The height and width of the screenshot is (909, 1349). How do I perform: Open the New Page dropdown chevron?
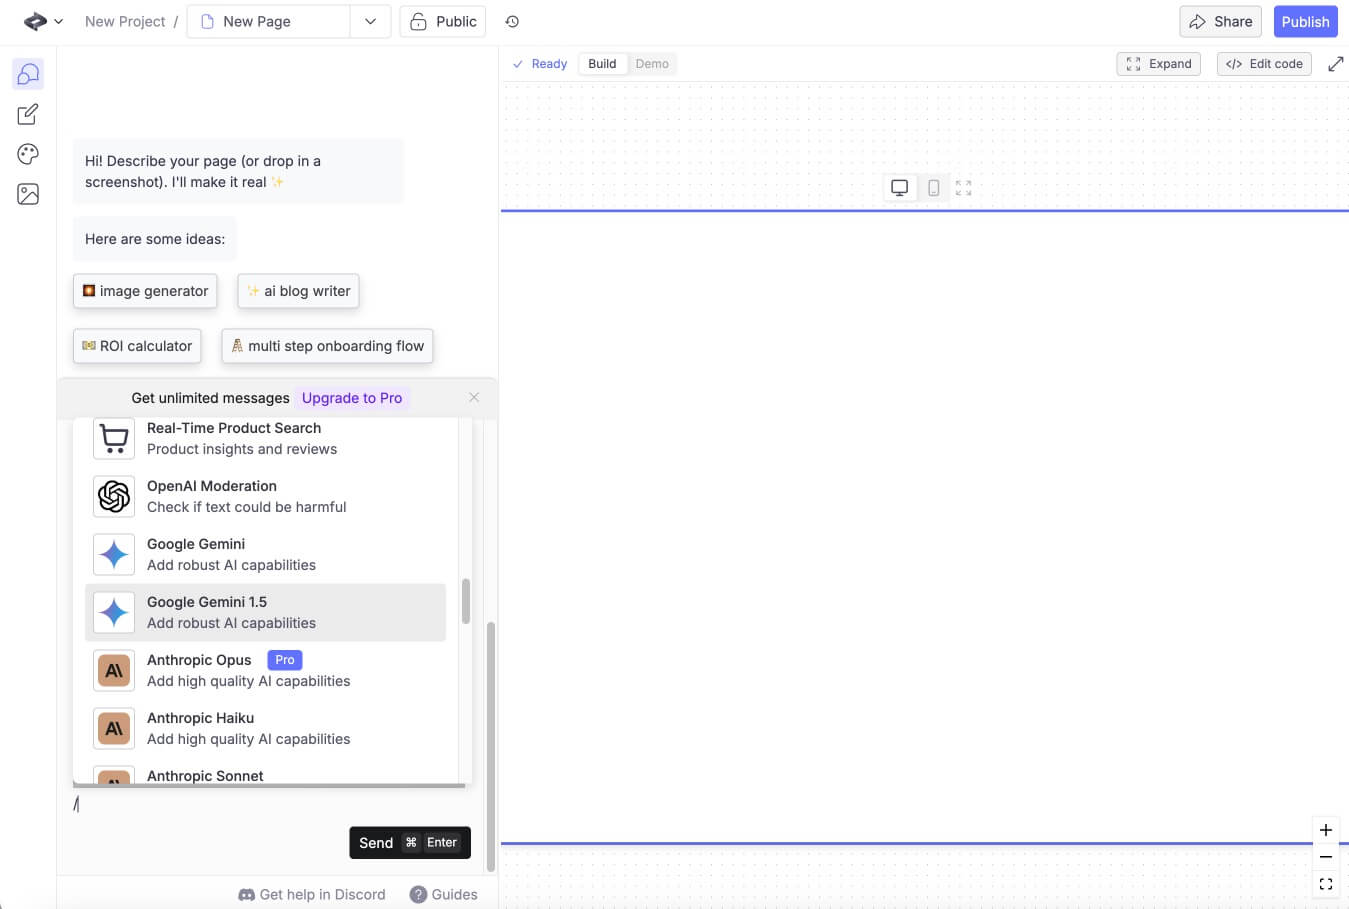pos(370,22)
